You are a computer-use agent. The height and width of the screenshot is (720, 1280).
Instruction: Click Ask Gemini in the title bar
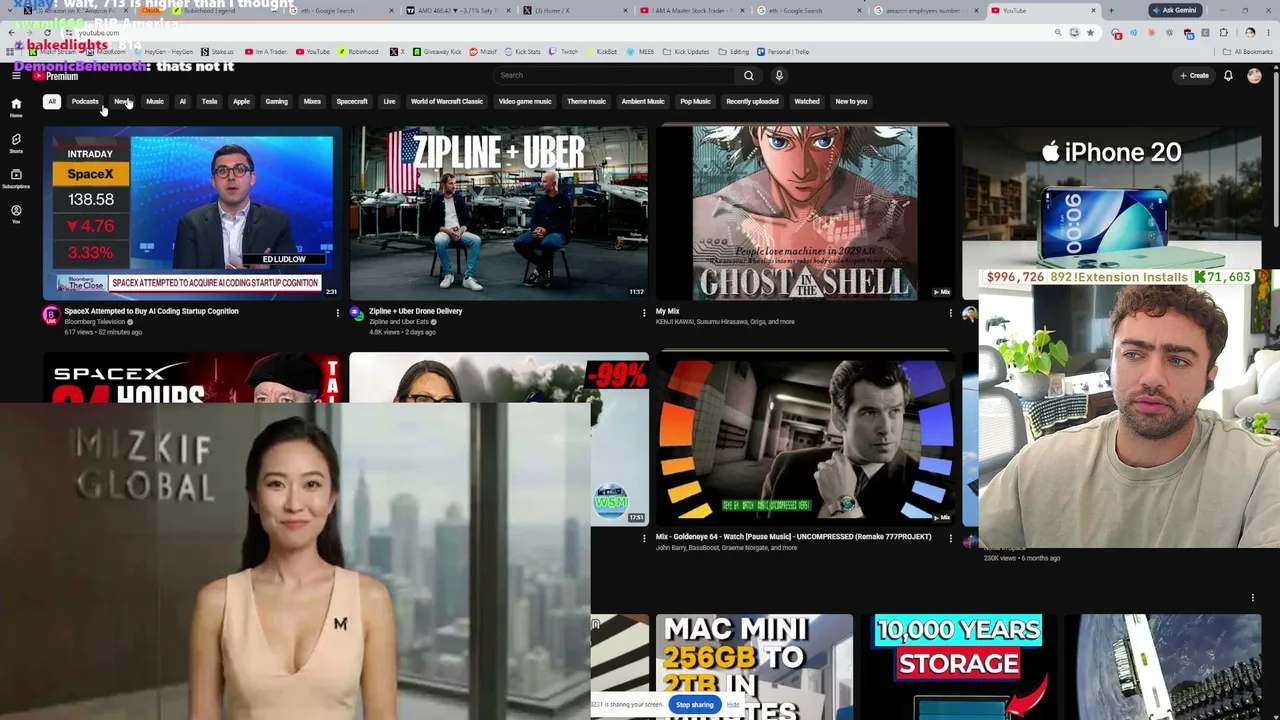[x=1175, y=11]
